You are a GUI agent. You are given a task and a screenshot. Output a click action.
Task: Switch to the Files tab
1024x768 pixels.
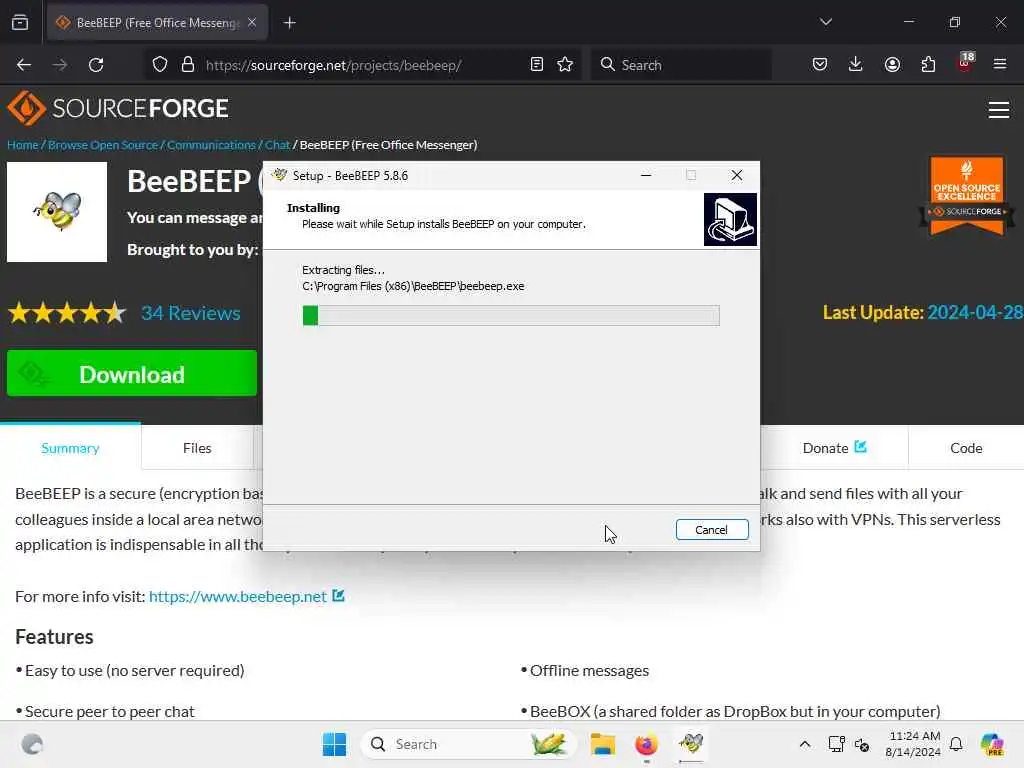click(x=197, y=448)
